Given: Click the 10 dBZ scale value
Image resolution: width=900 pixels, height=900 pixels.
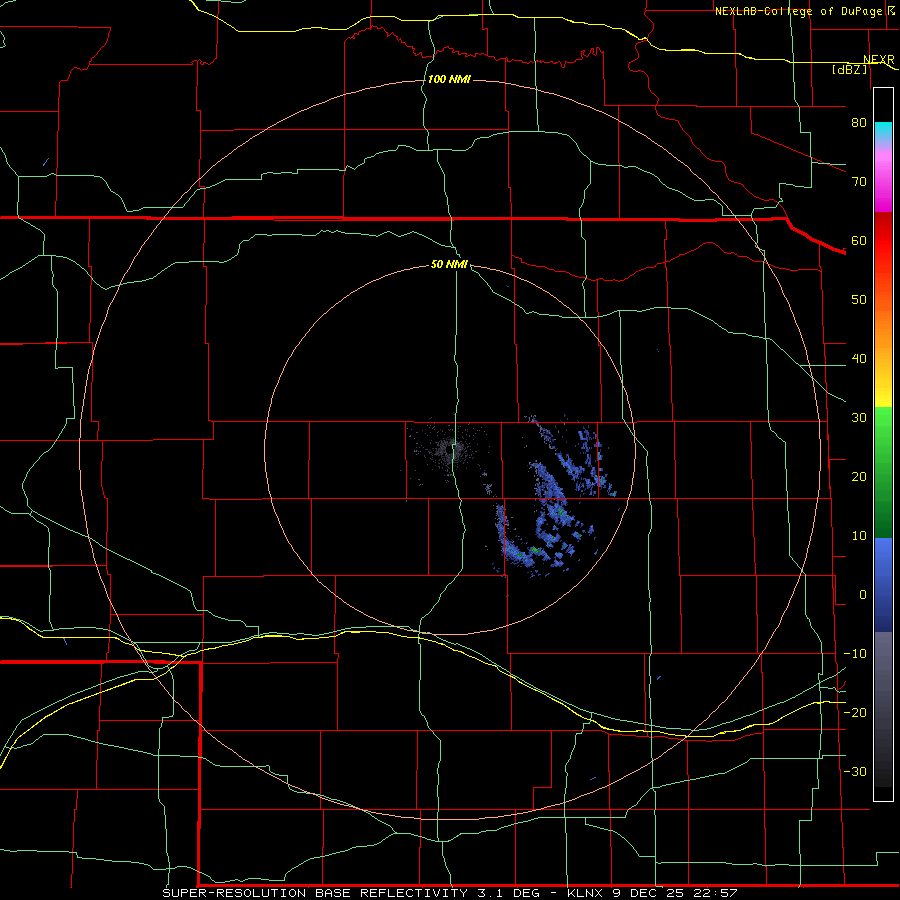Looking at the screenshot, I should pyautogui.click(x=859, y=536).
